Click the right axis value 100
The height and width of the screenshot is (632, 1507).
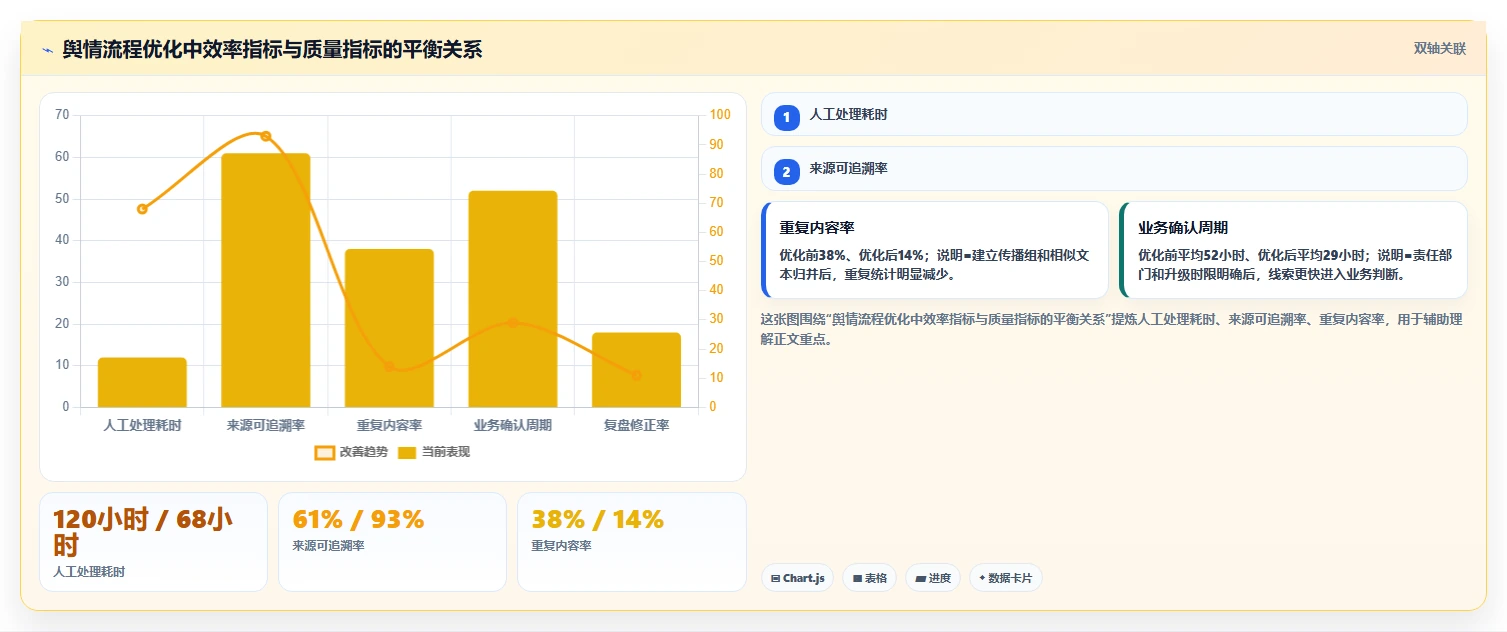point(720,115)
